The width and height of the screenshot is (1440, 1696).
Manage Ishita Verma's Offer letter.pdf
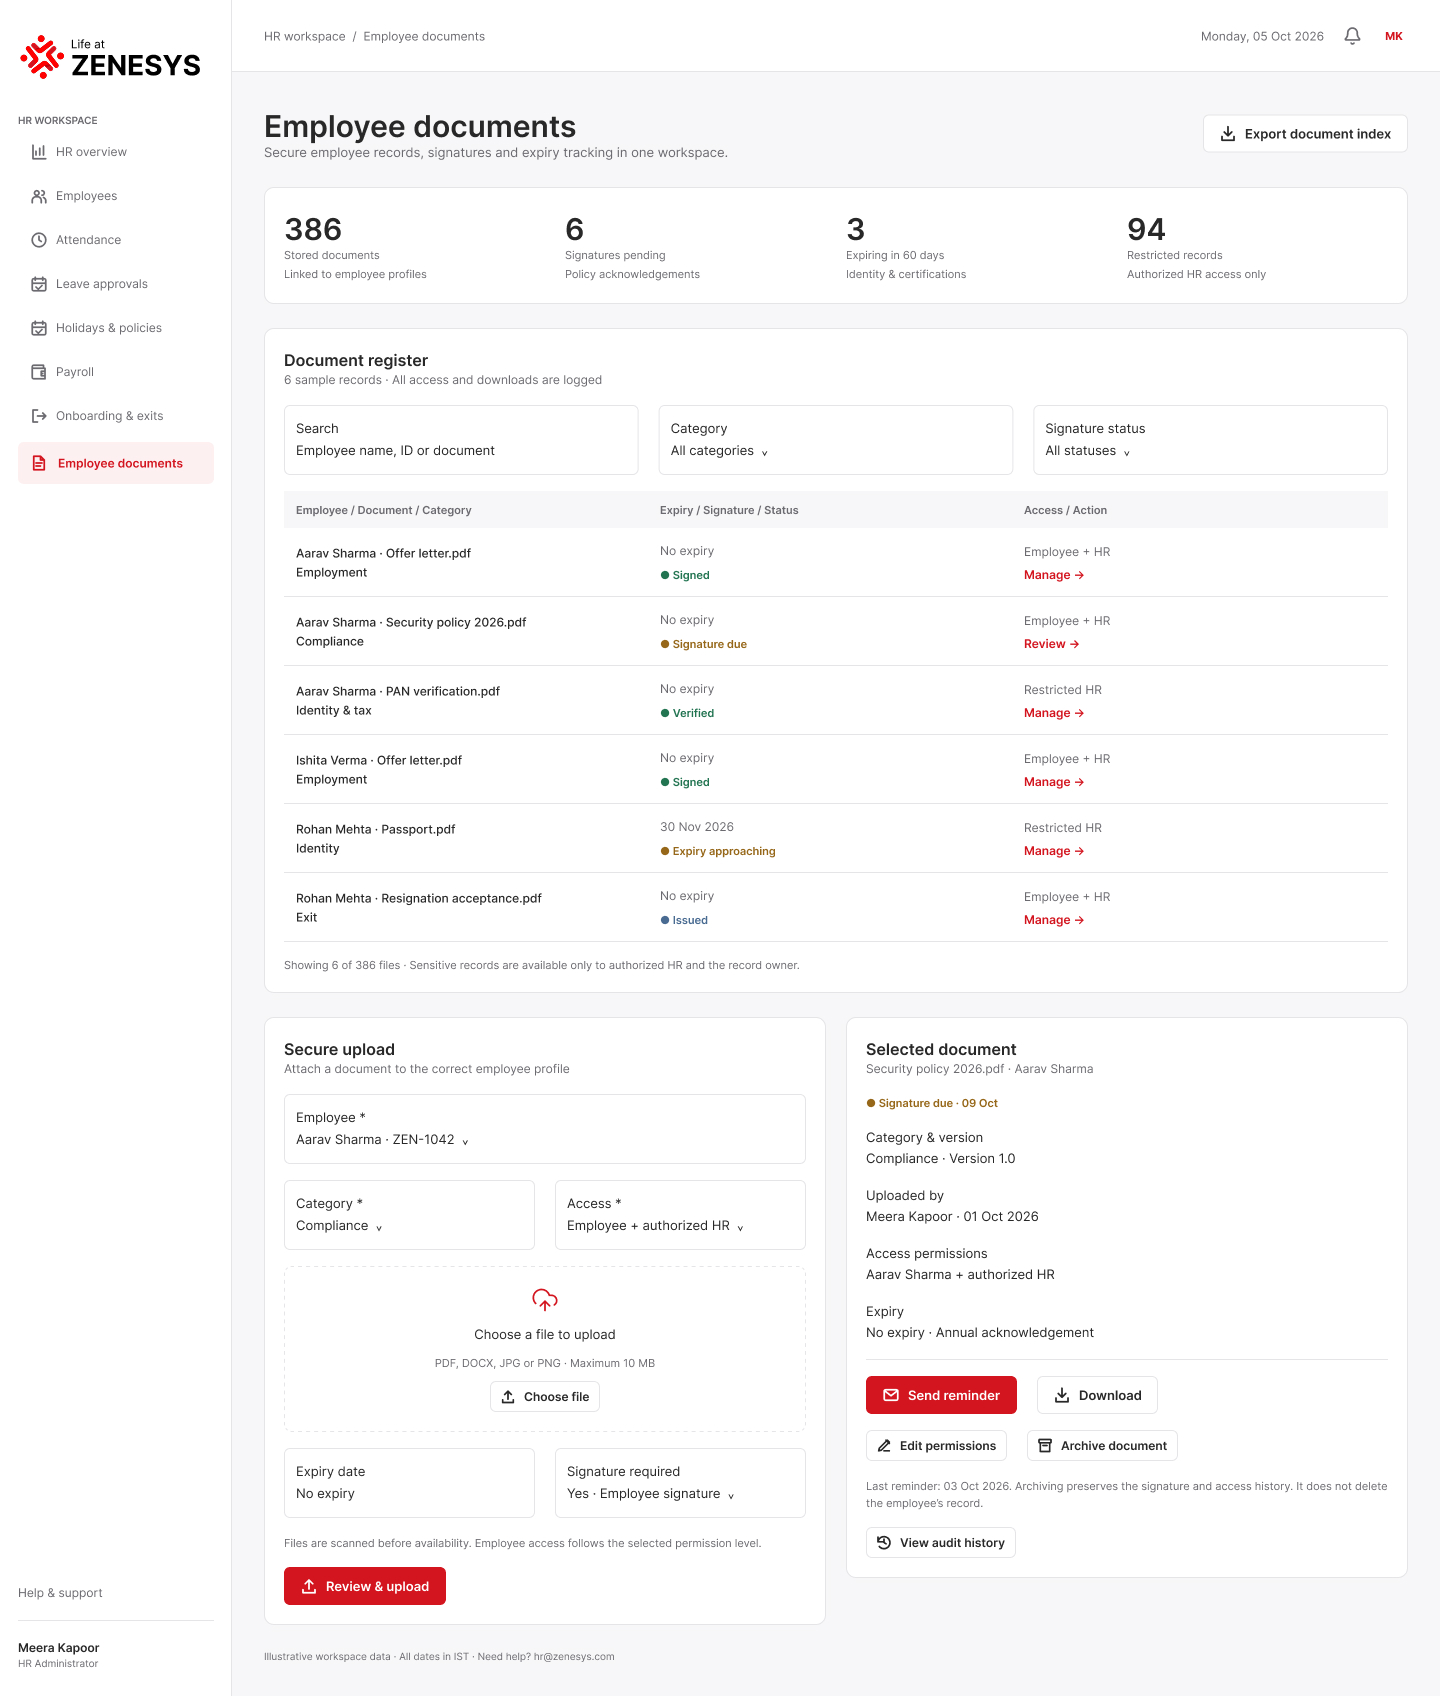click(1054, 782)
